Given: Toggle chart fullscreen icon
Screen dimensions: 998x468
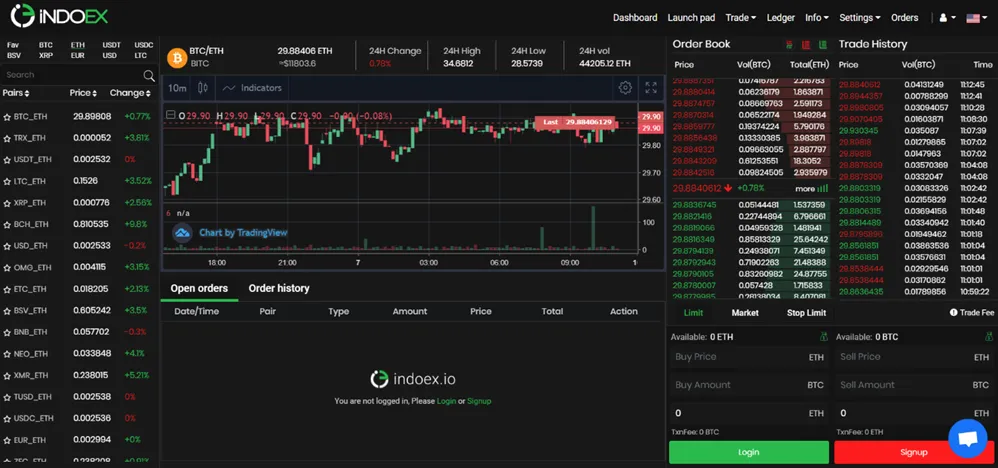Looking at the screenshot, I should click(650, 88).
